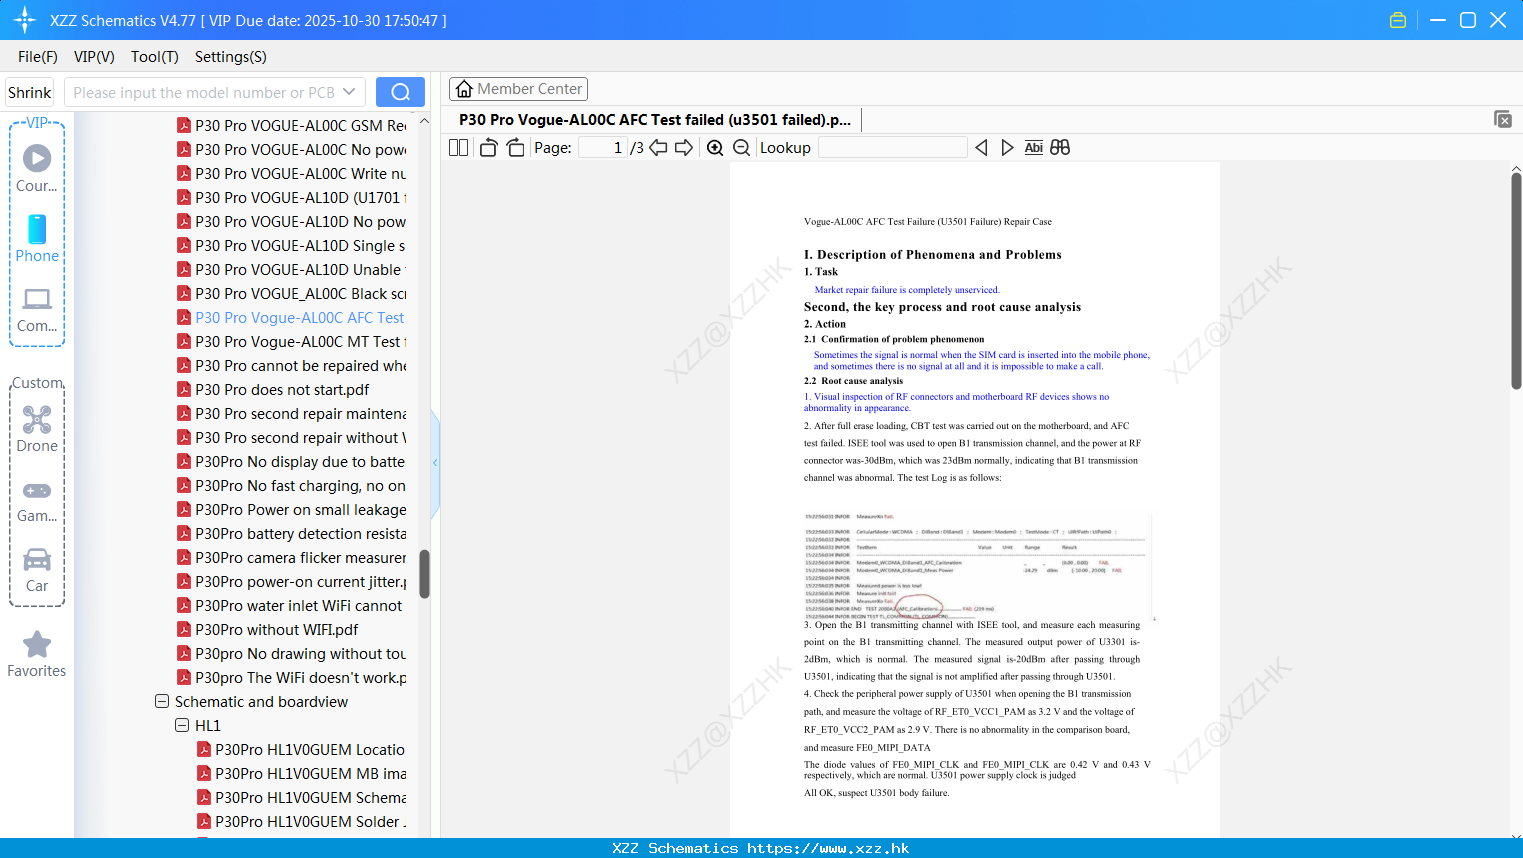Toggle the Abi match-whole-word option
Viewport: 1523px width, 858px height.
point(1034,147)
